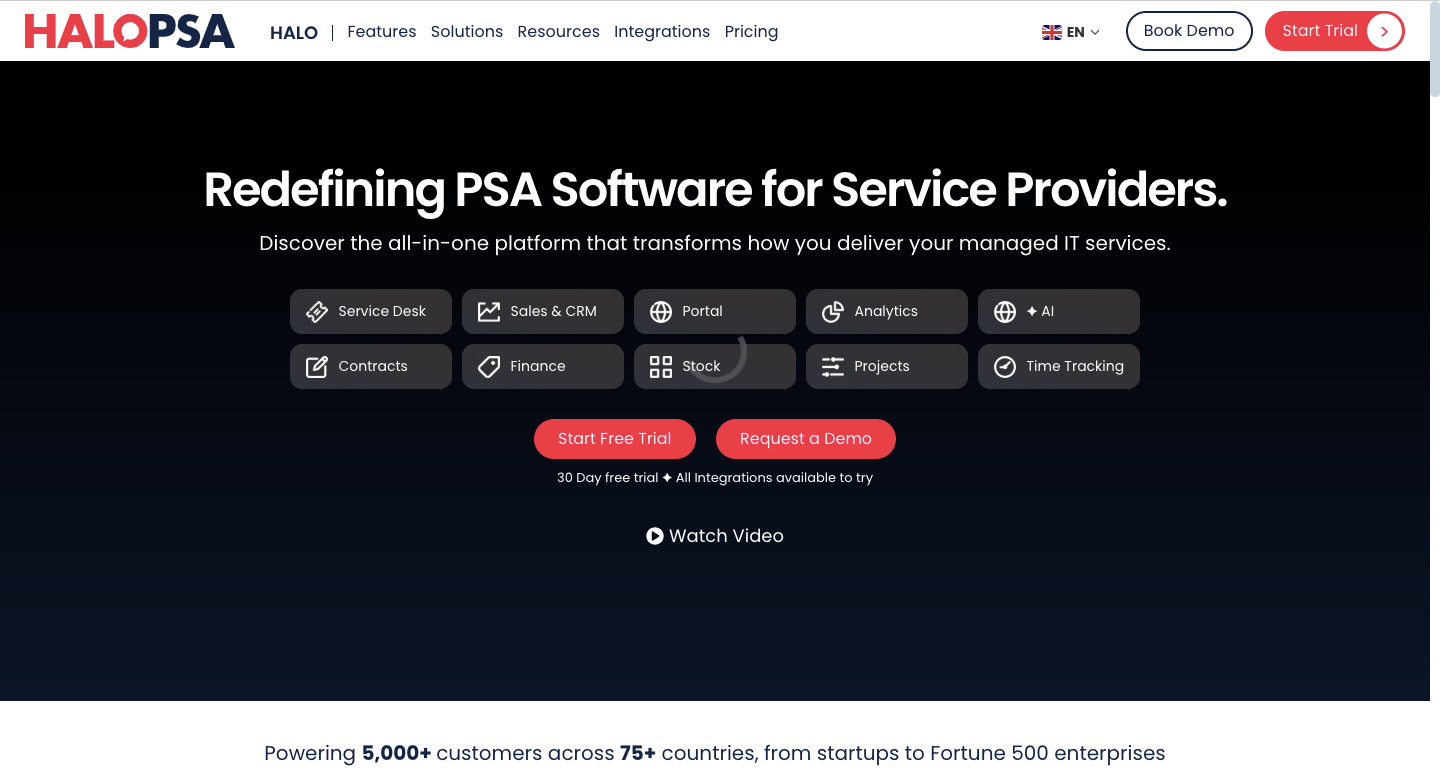Click the Projects sliders icon
The height and width of the screenshot is (779, 1440).
(833, 367)
